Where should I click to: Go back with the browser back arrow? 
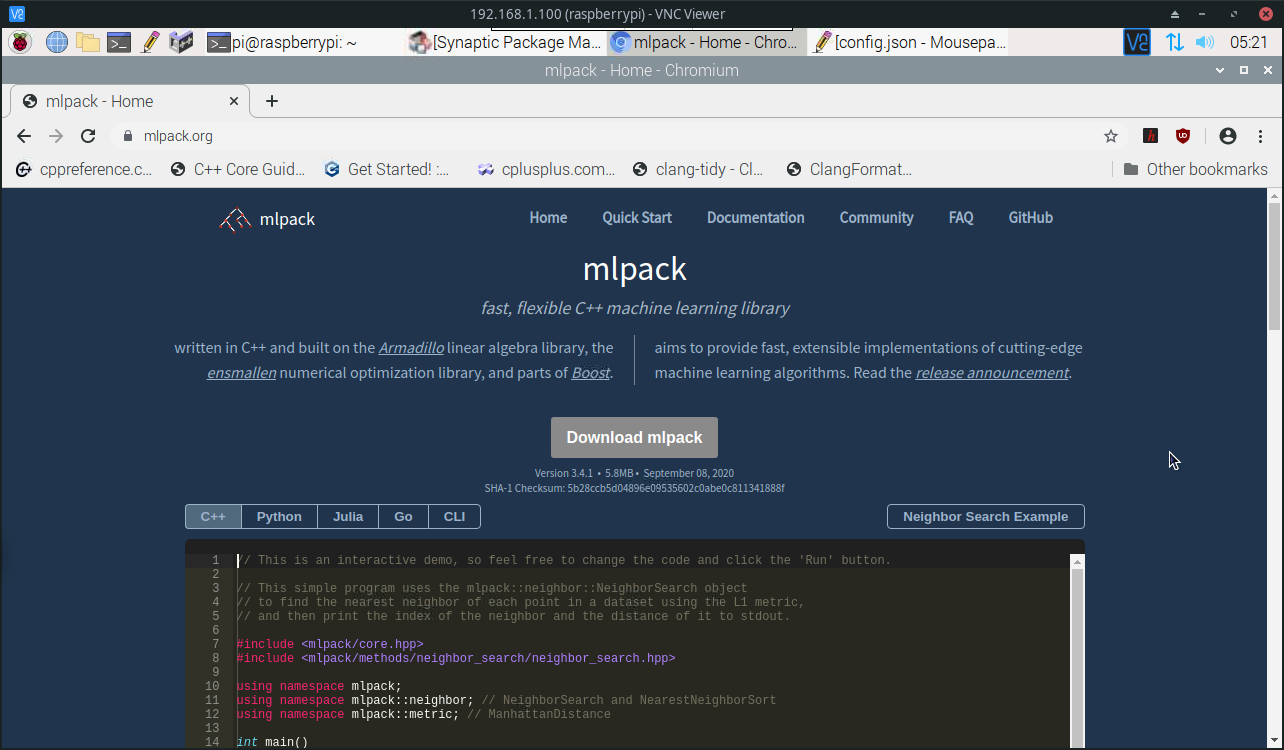[24, 136]
